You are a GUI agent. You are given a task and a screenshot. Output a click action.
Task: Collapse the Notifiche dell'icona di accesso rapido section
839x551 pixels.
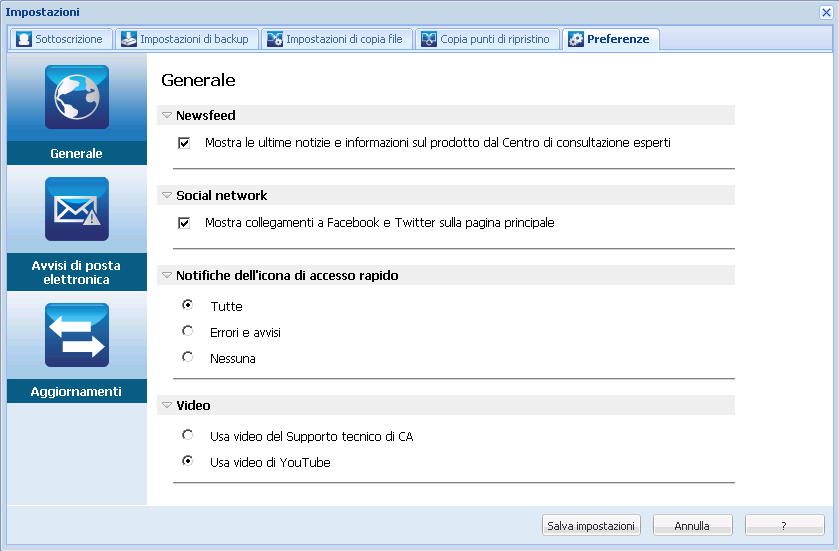pos(167,276)
